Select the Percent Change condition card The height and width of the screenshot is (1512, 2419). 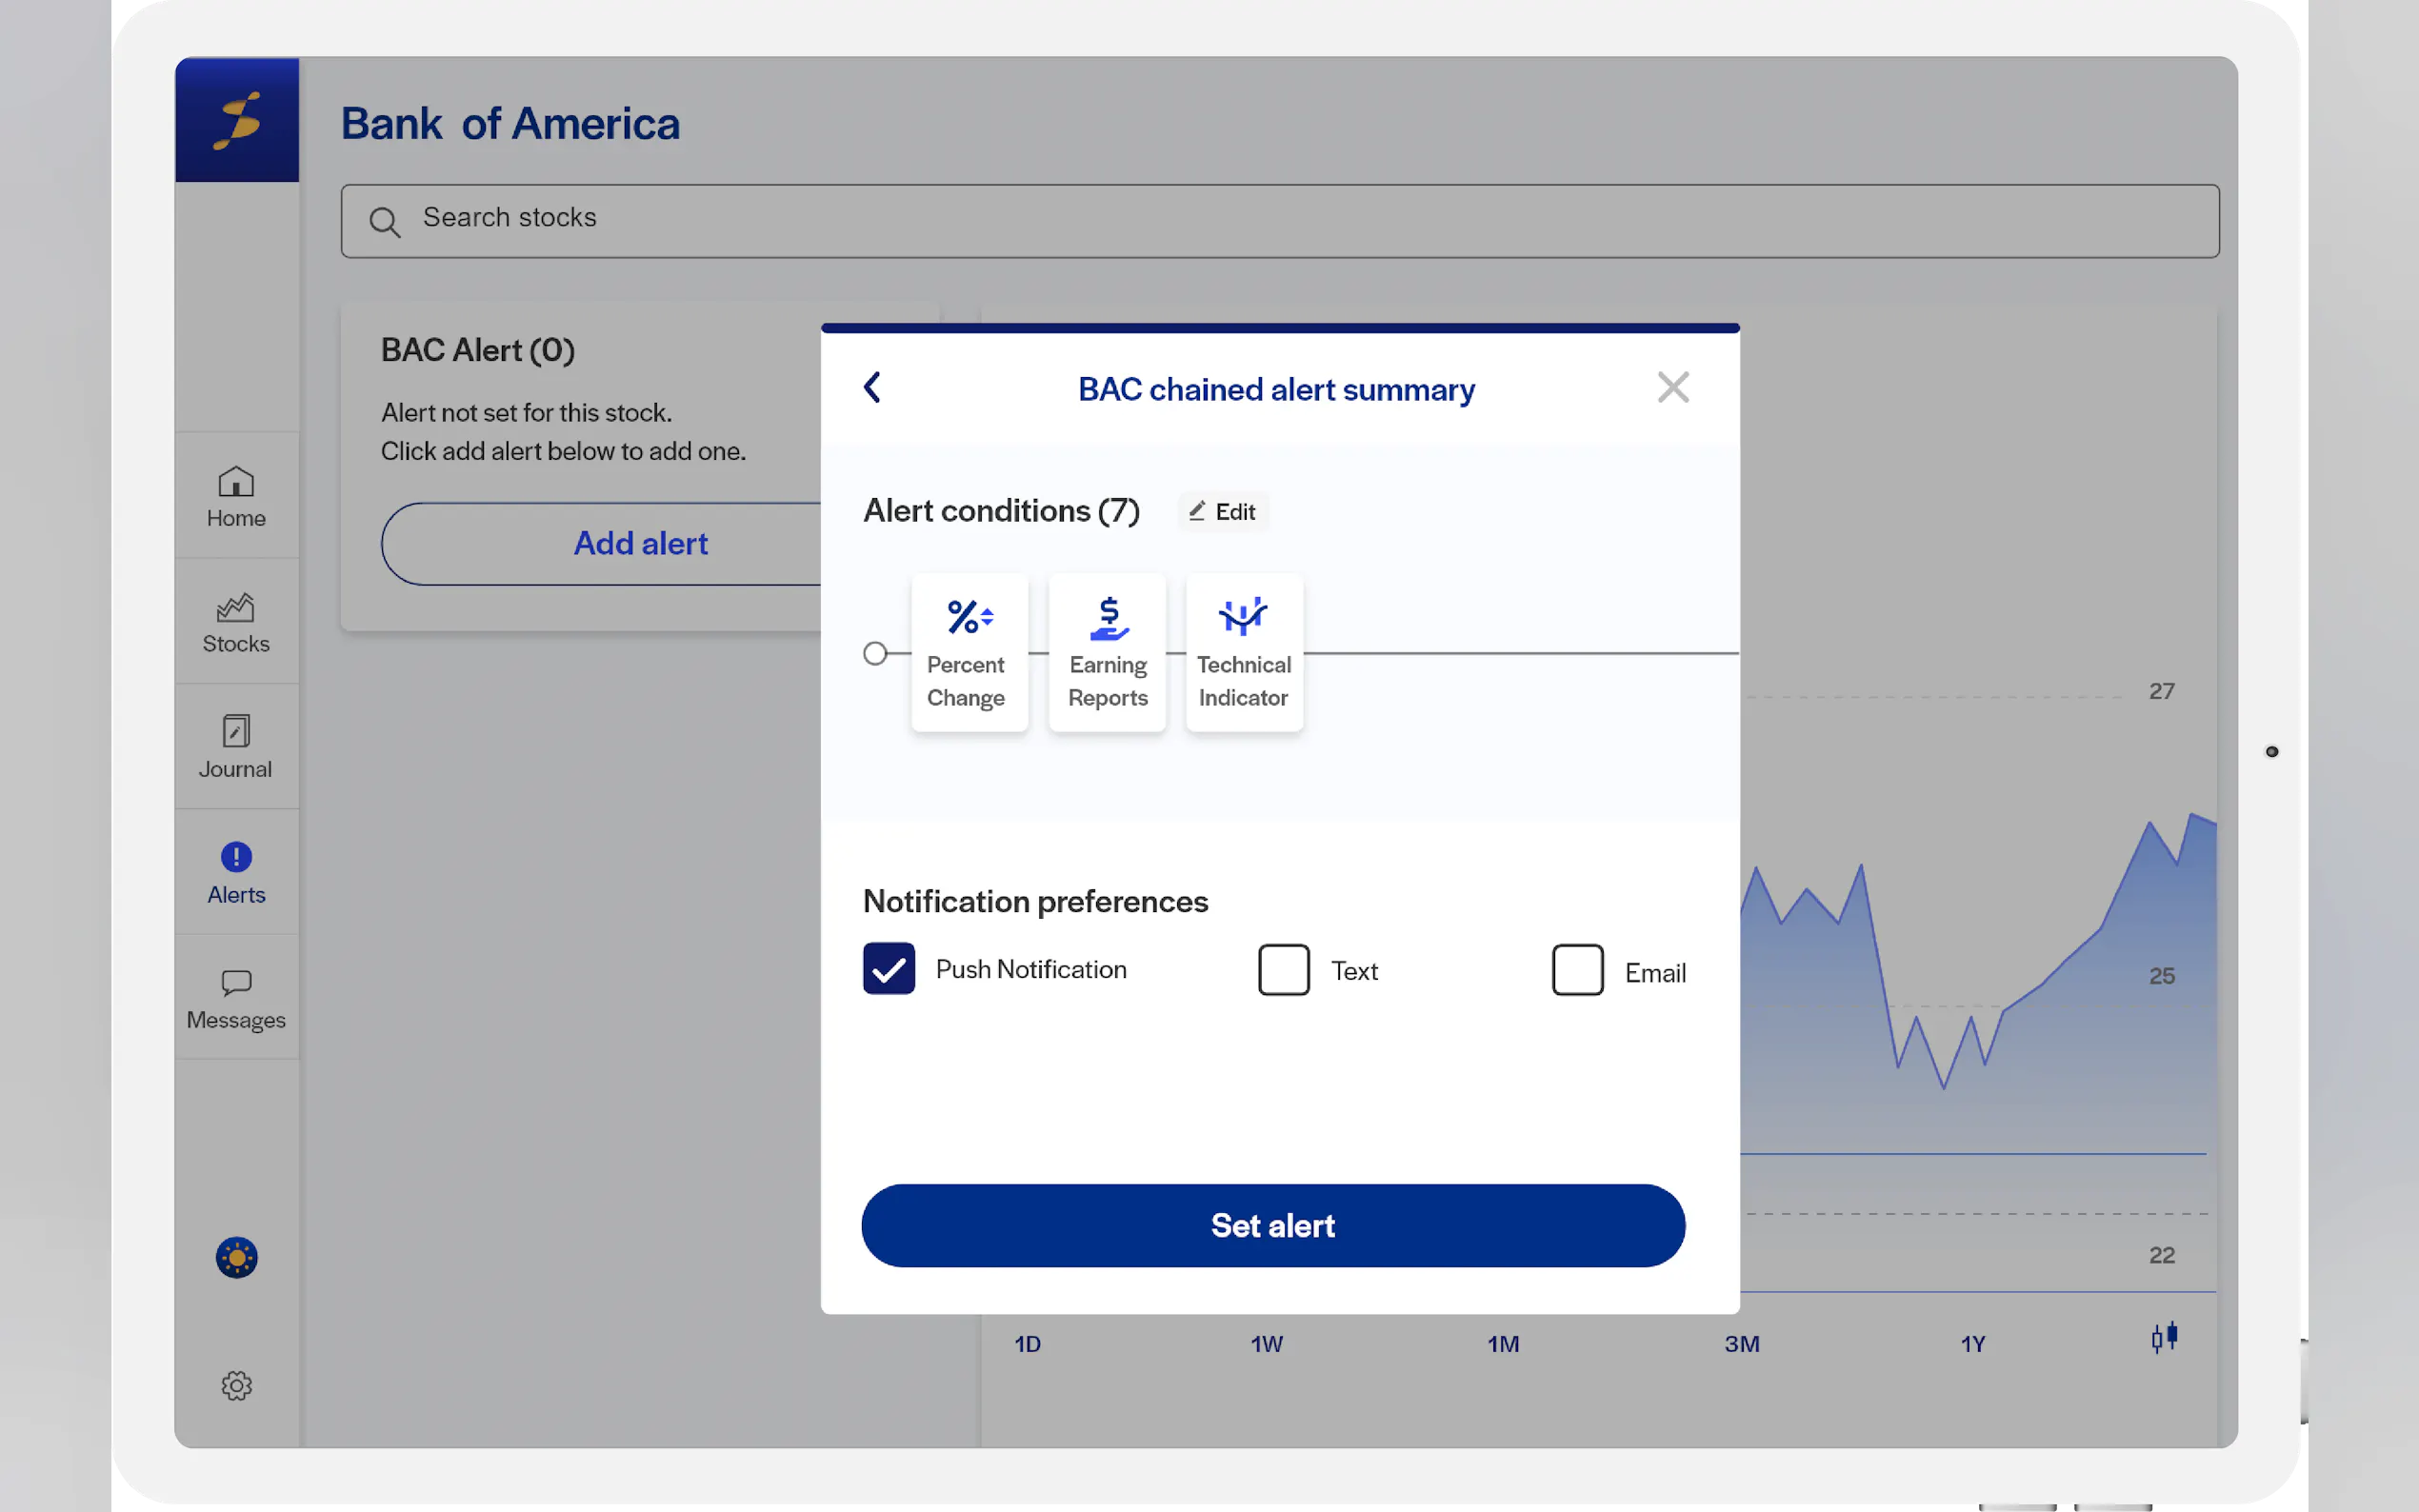968,653
